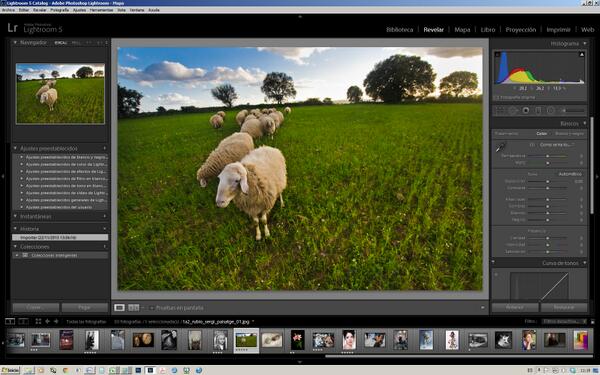Viewport: 600px width, 375px height.
Task: Switch to Libro module
Action: [x=488, y=29]
